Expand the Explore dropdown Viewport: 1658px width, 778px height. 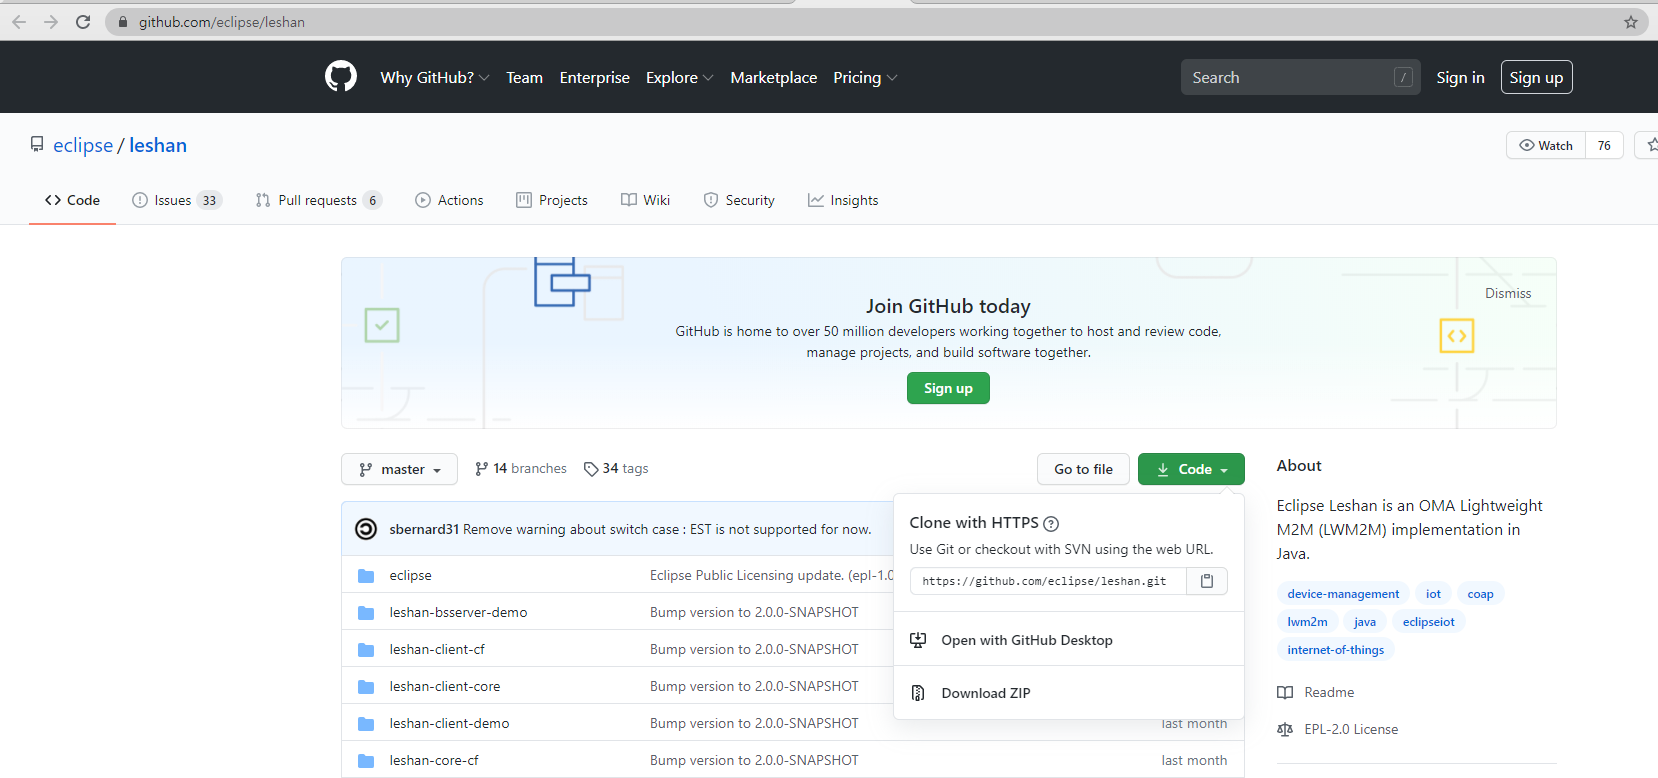coord(679,77)
